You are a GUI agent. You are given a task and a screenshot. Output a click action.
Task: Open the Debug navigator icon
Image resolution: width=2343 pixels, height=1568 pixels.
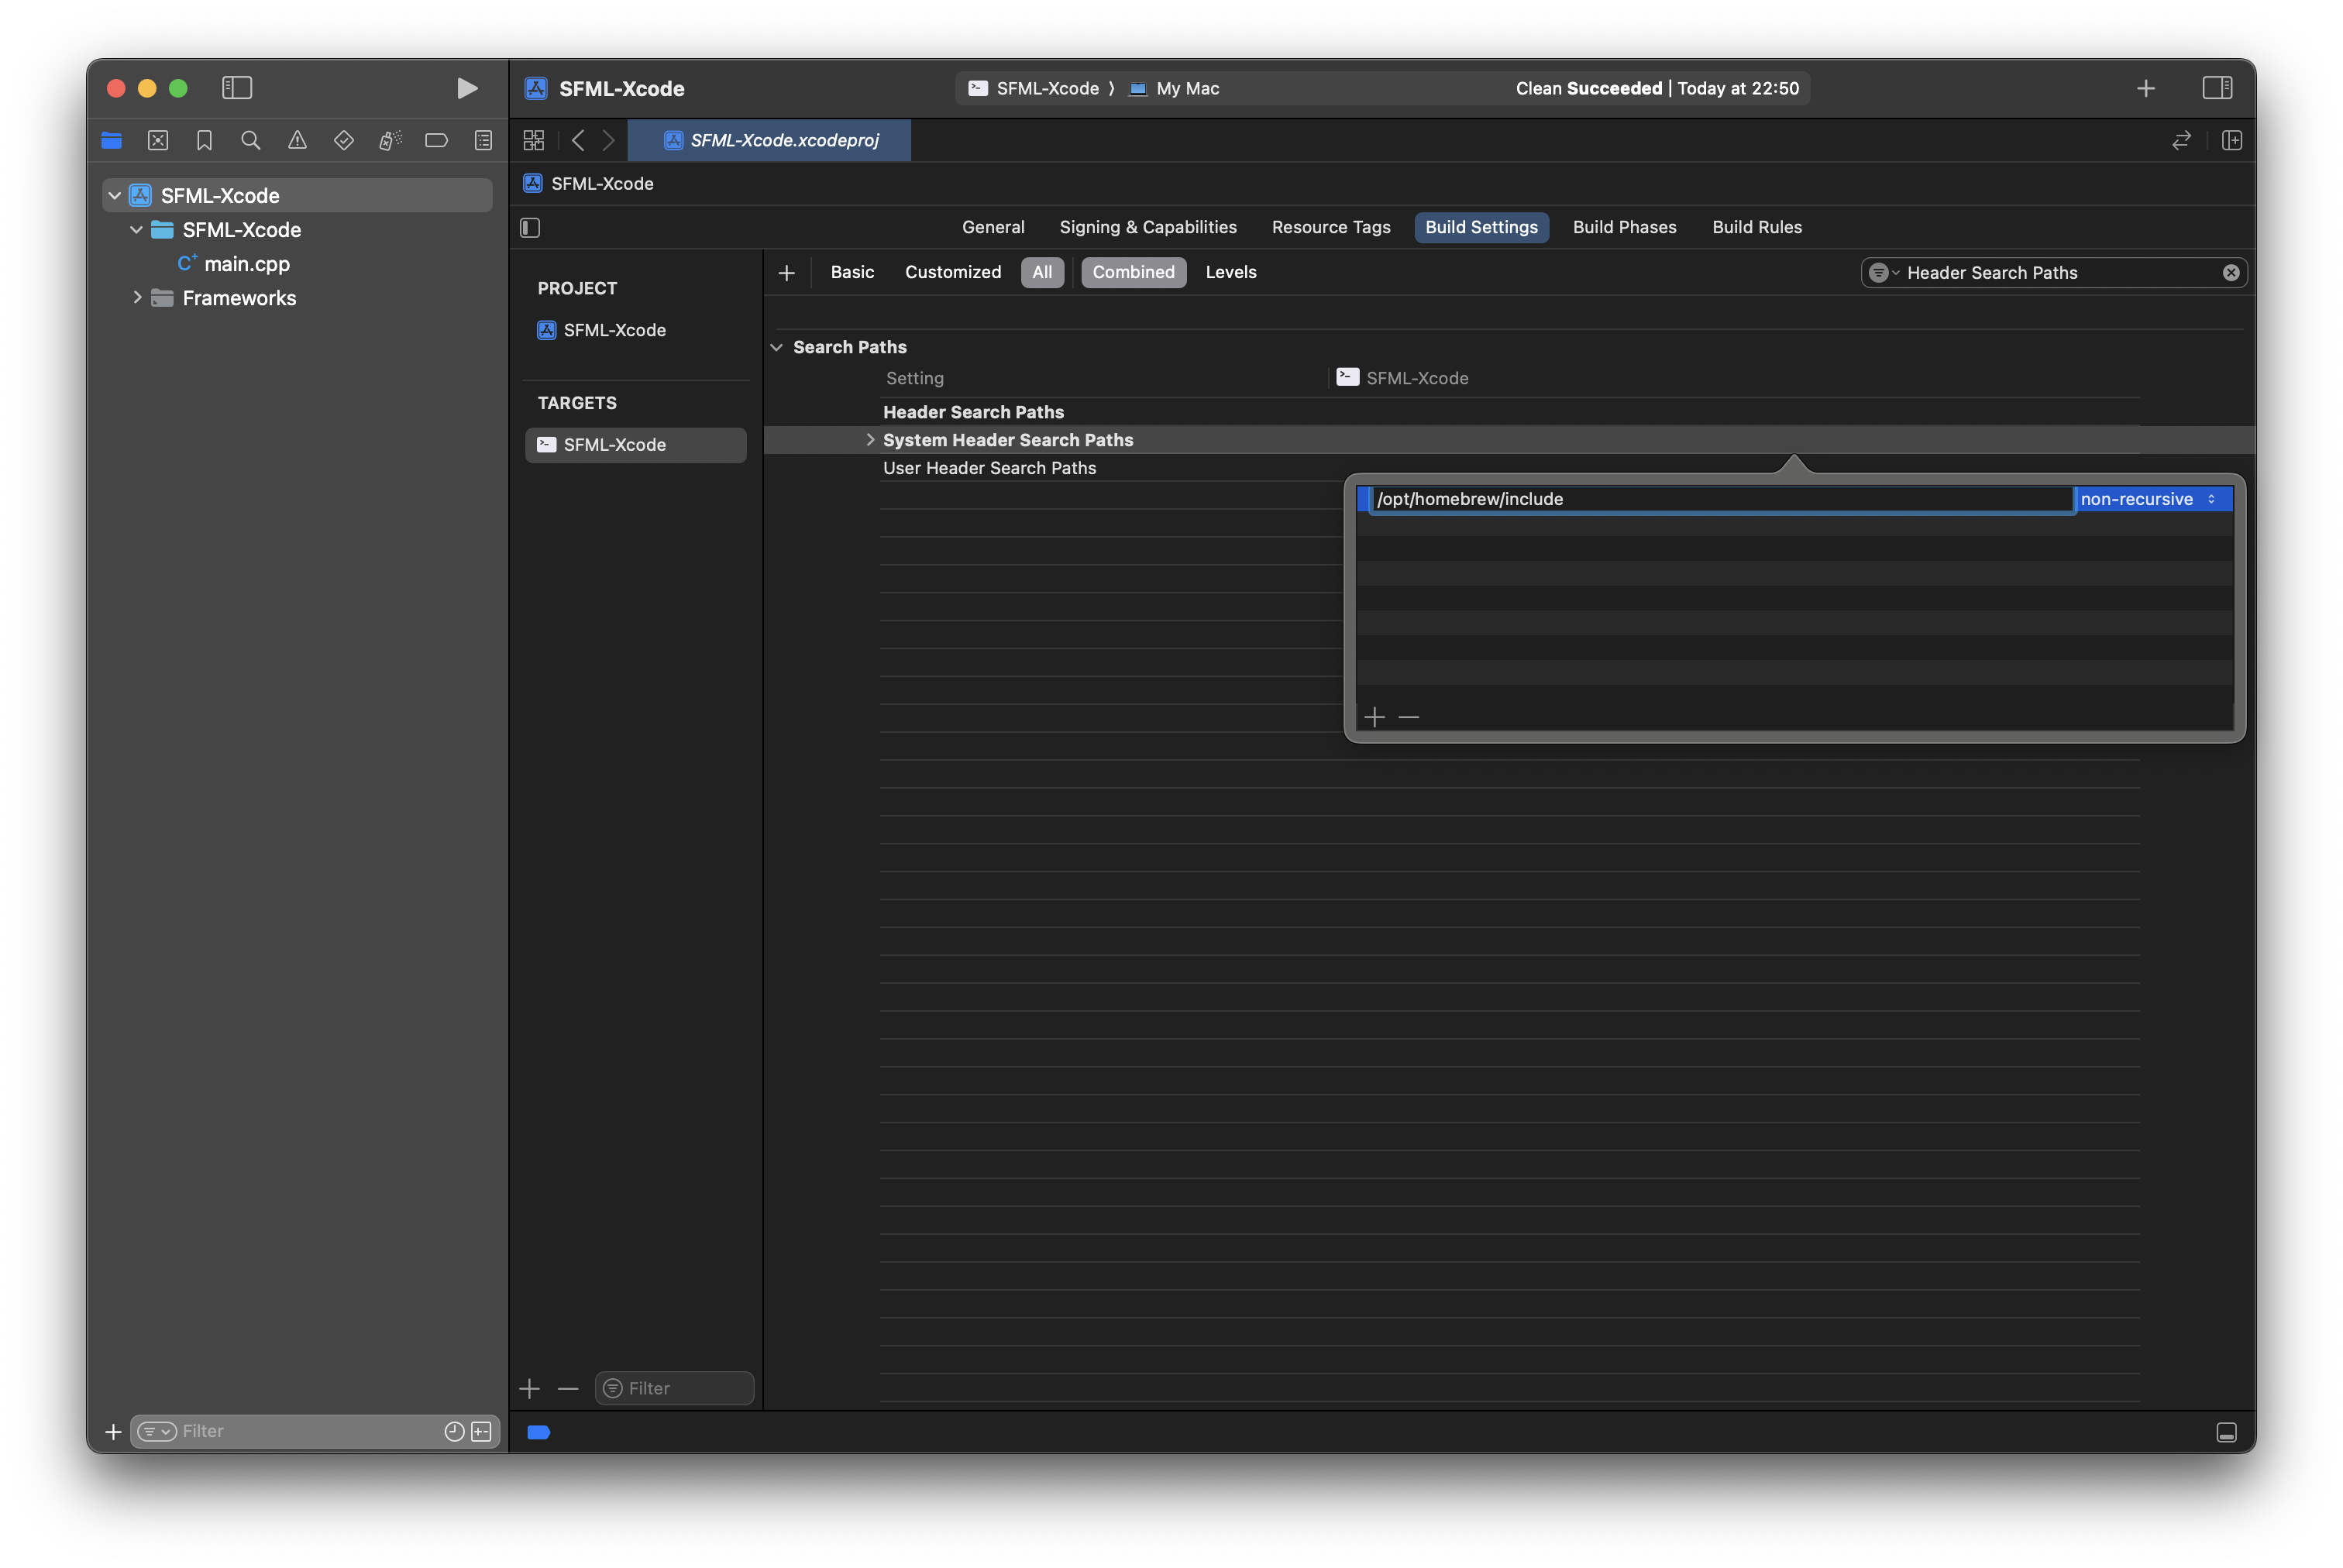pyautogui.click(x=390, y=140)
